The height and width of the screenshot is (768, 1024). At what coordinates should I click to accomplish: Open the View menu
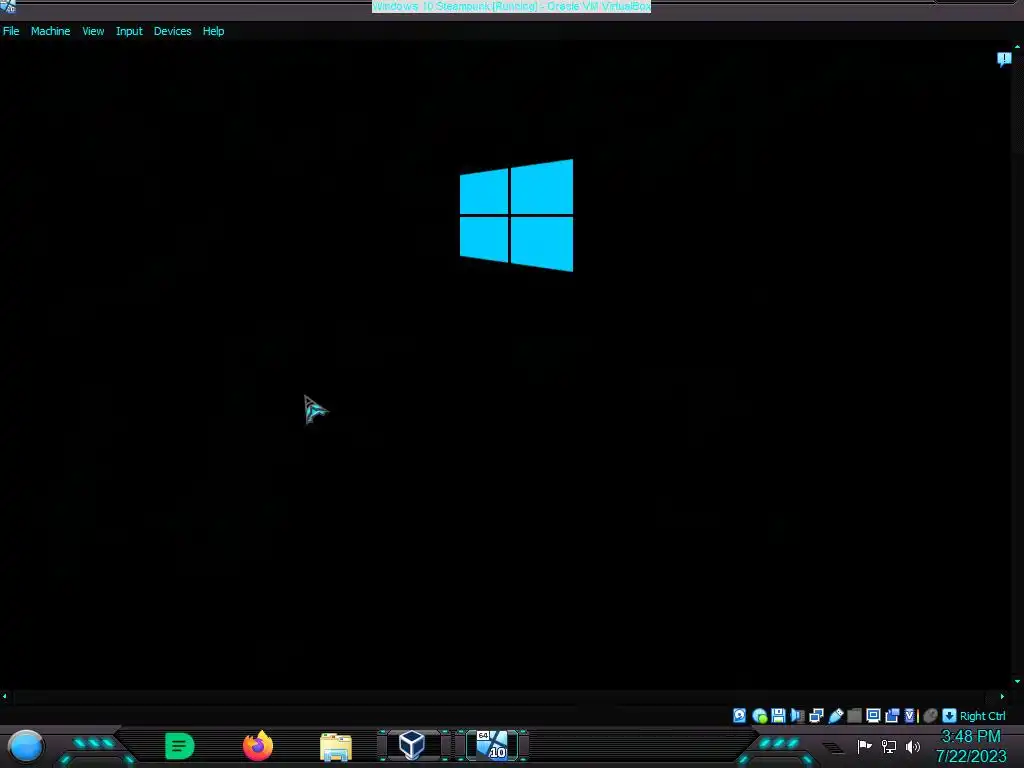pyautogui.click(x=93, y=31)
